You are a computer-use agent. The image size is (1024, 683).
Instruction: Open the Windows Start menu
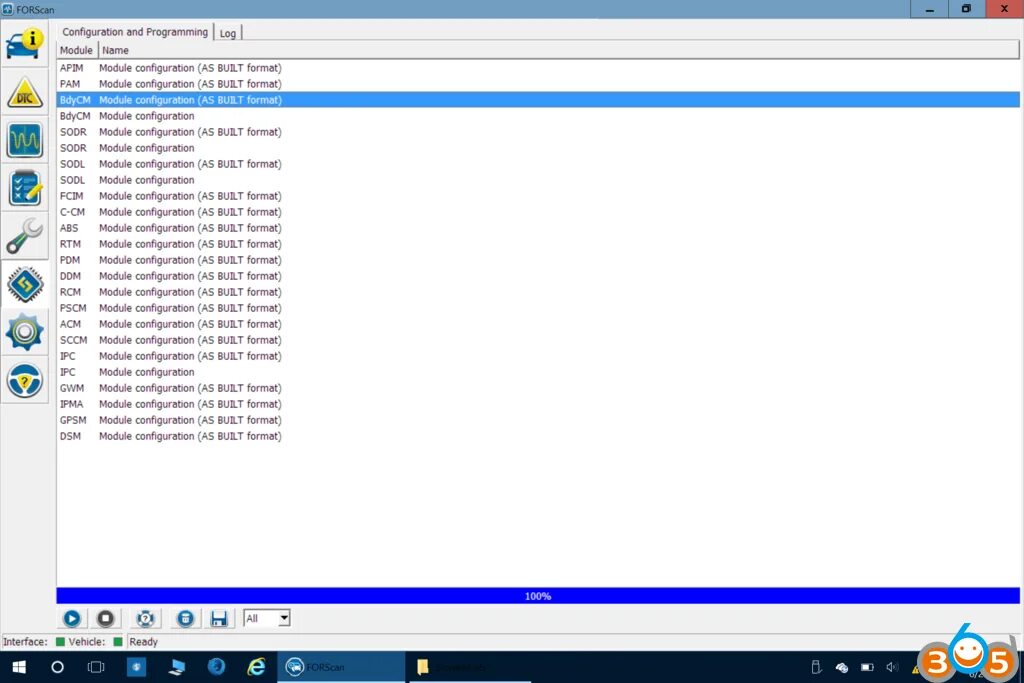point(19,667)
